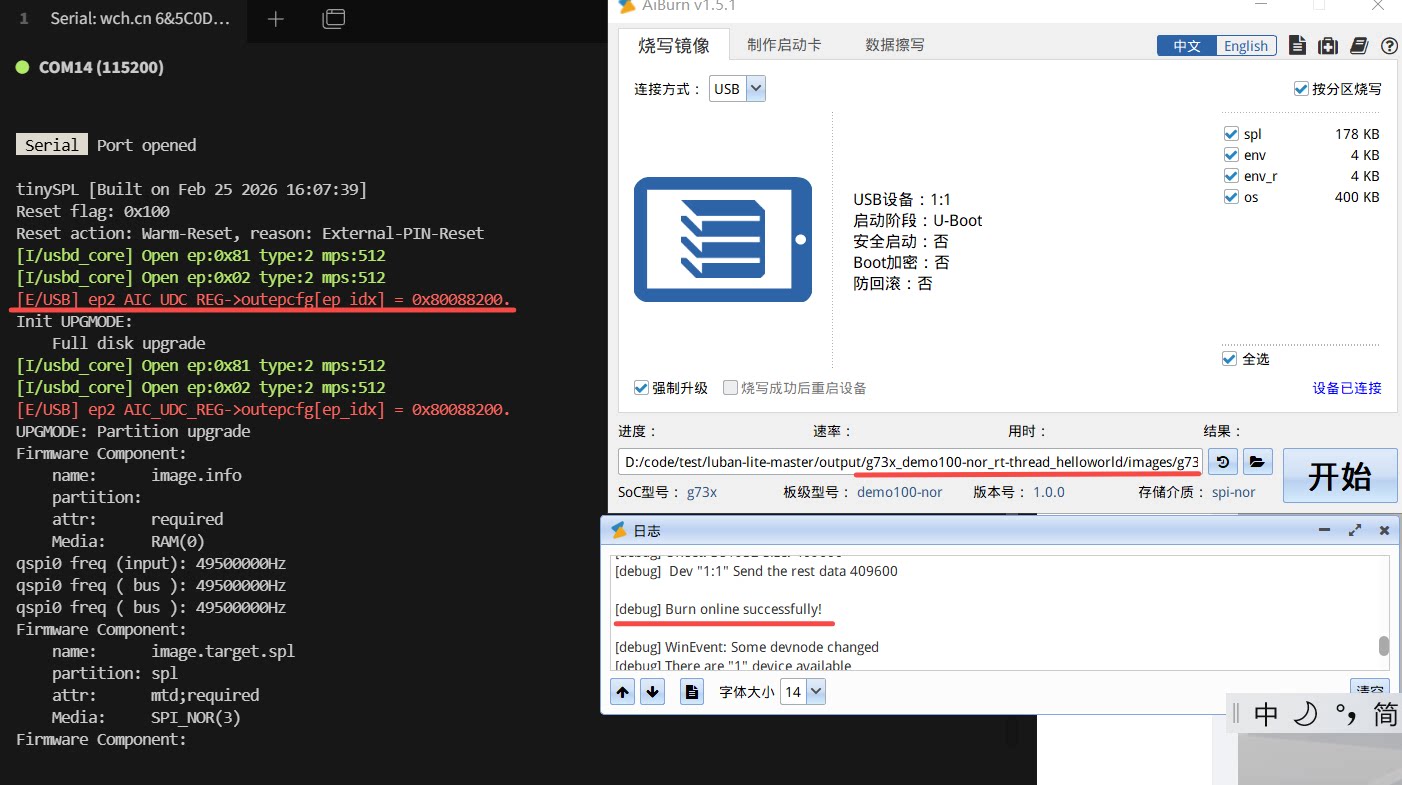Image resolution: width=1402 pixels, height=785 pixels.
Task: Click the 'Reset flag: 0x100' terminal line
Action: point(93,211)
